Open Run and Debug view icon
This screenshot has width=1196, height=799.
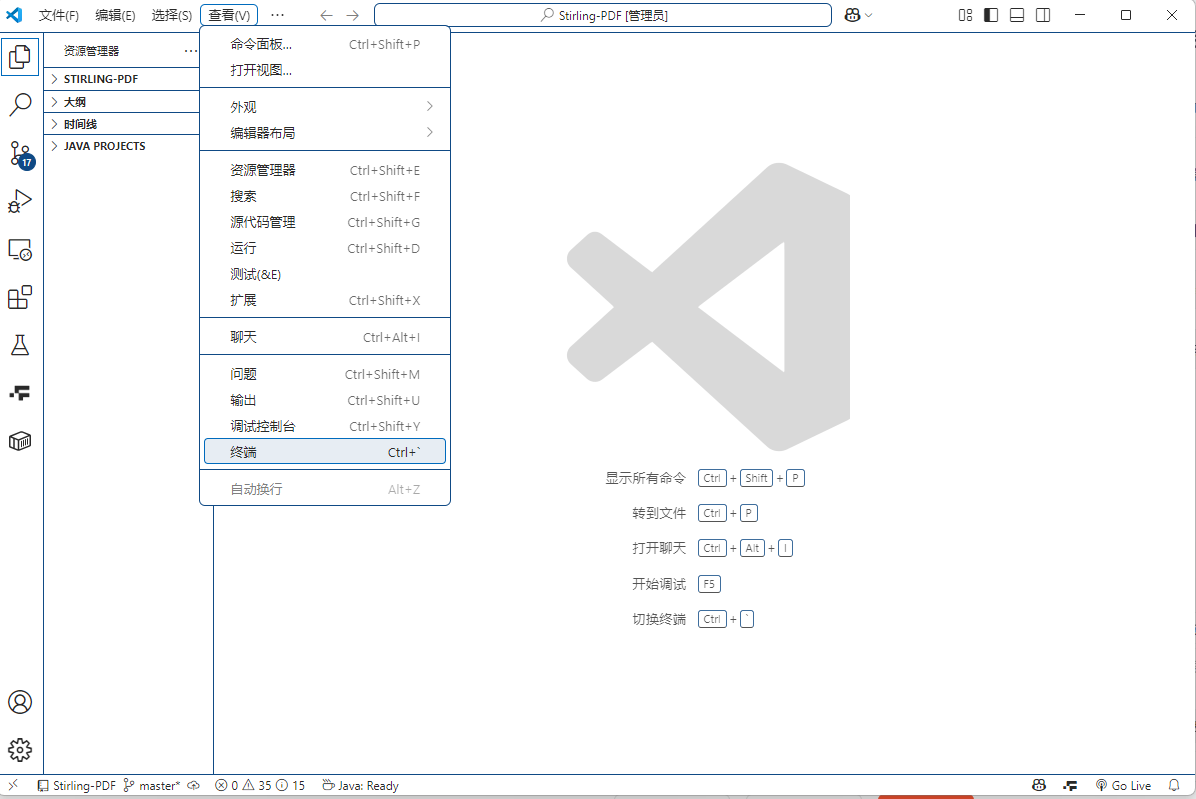tap(20, 201)
